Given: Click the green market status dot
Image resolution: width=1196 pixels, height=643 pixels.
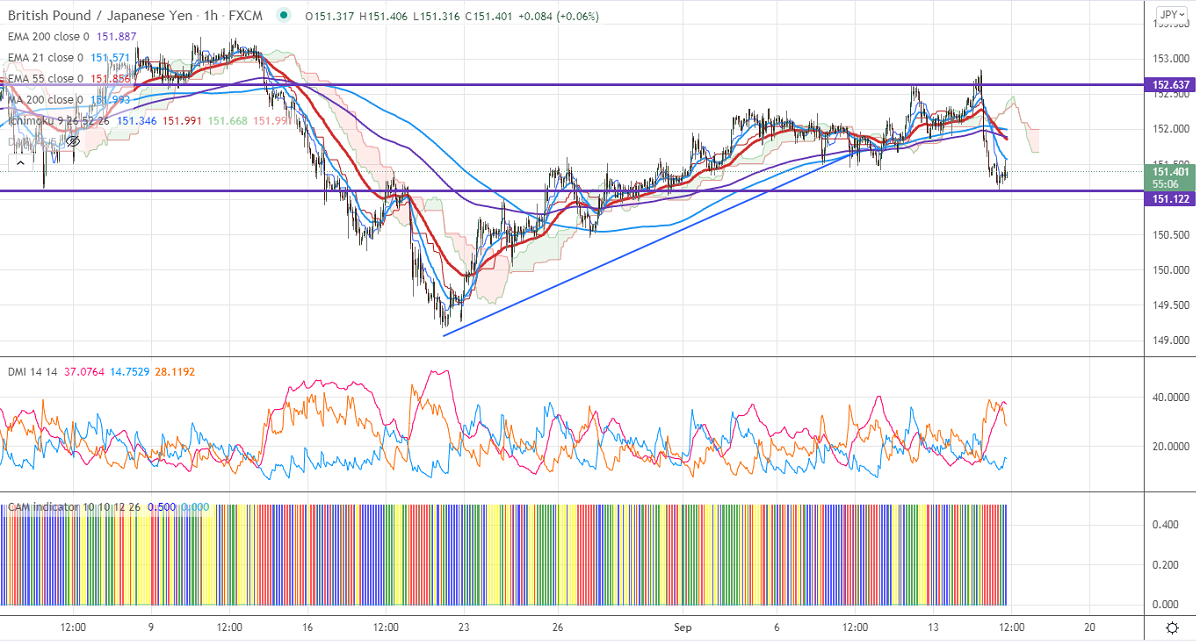Looking at the screenshot, I should [x=284, y=15].
